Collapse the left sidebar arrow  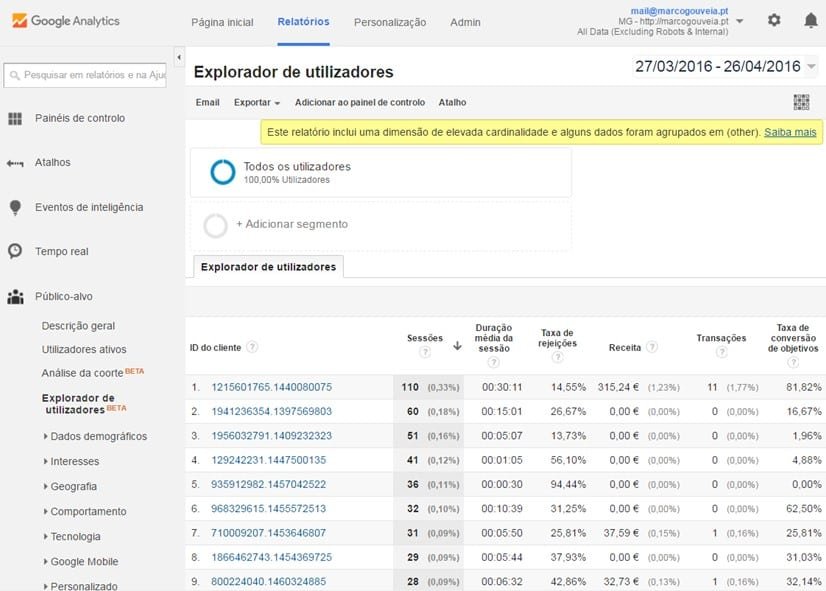[179, 58]
